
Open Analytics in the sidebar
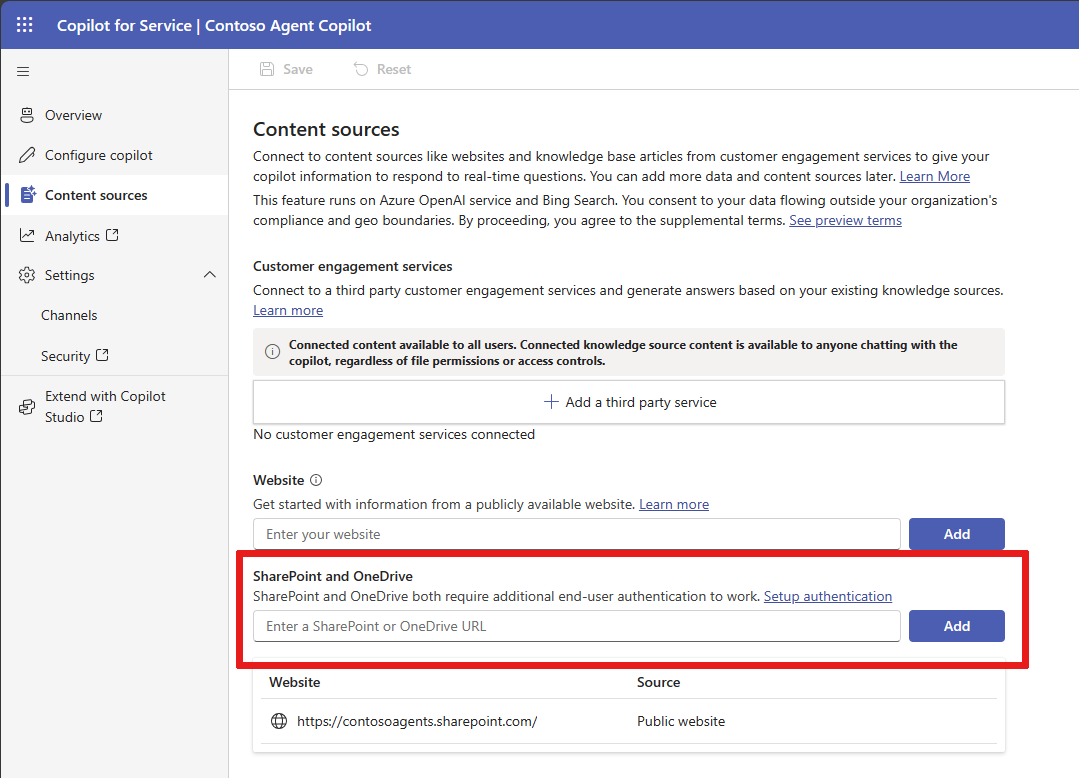(72, 236)
